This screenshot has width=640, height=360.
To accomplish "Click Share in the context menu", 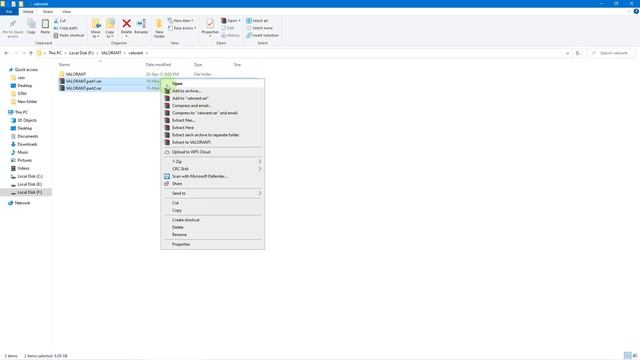I will pos(212,184).
